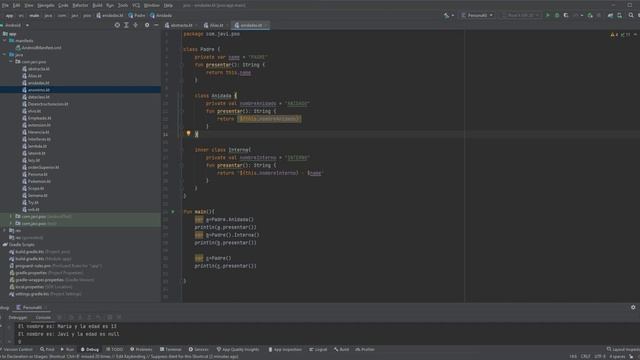Open the run configuration dropdown

tap(477, 16)
